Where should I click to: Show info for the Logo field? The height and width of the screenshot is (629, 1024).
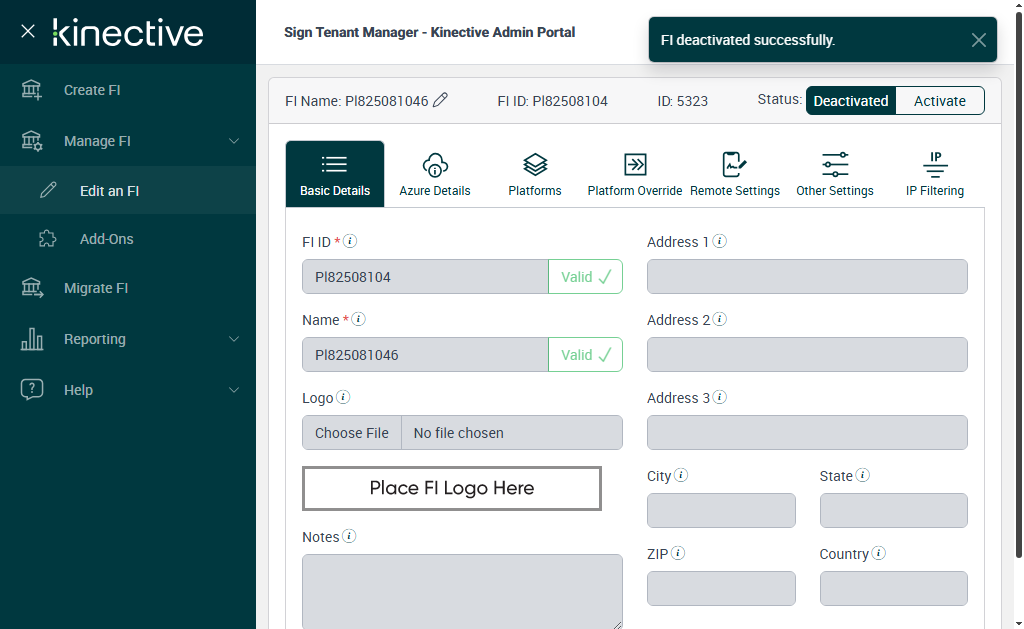pos(344,396)
